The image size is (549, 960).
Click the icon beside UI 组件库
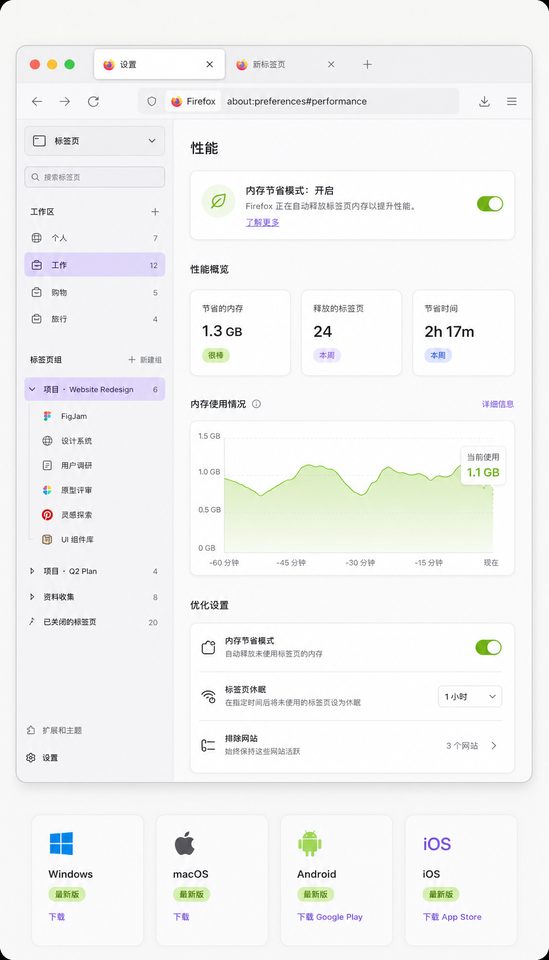tap(47, 539)
